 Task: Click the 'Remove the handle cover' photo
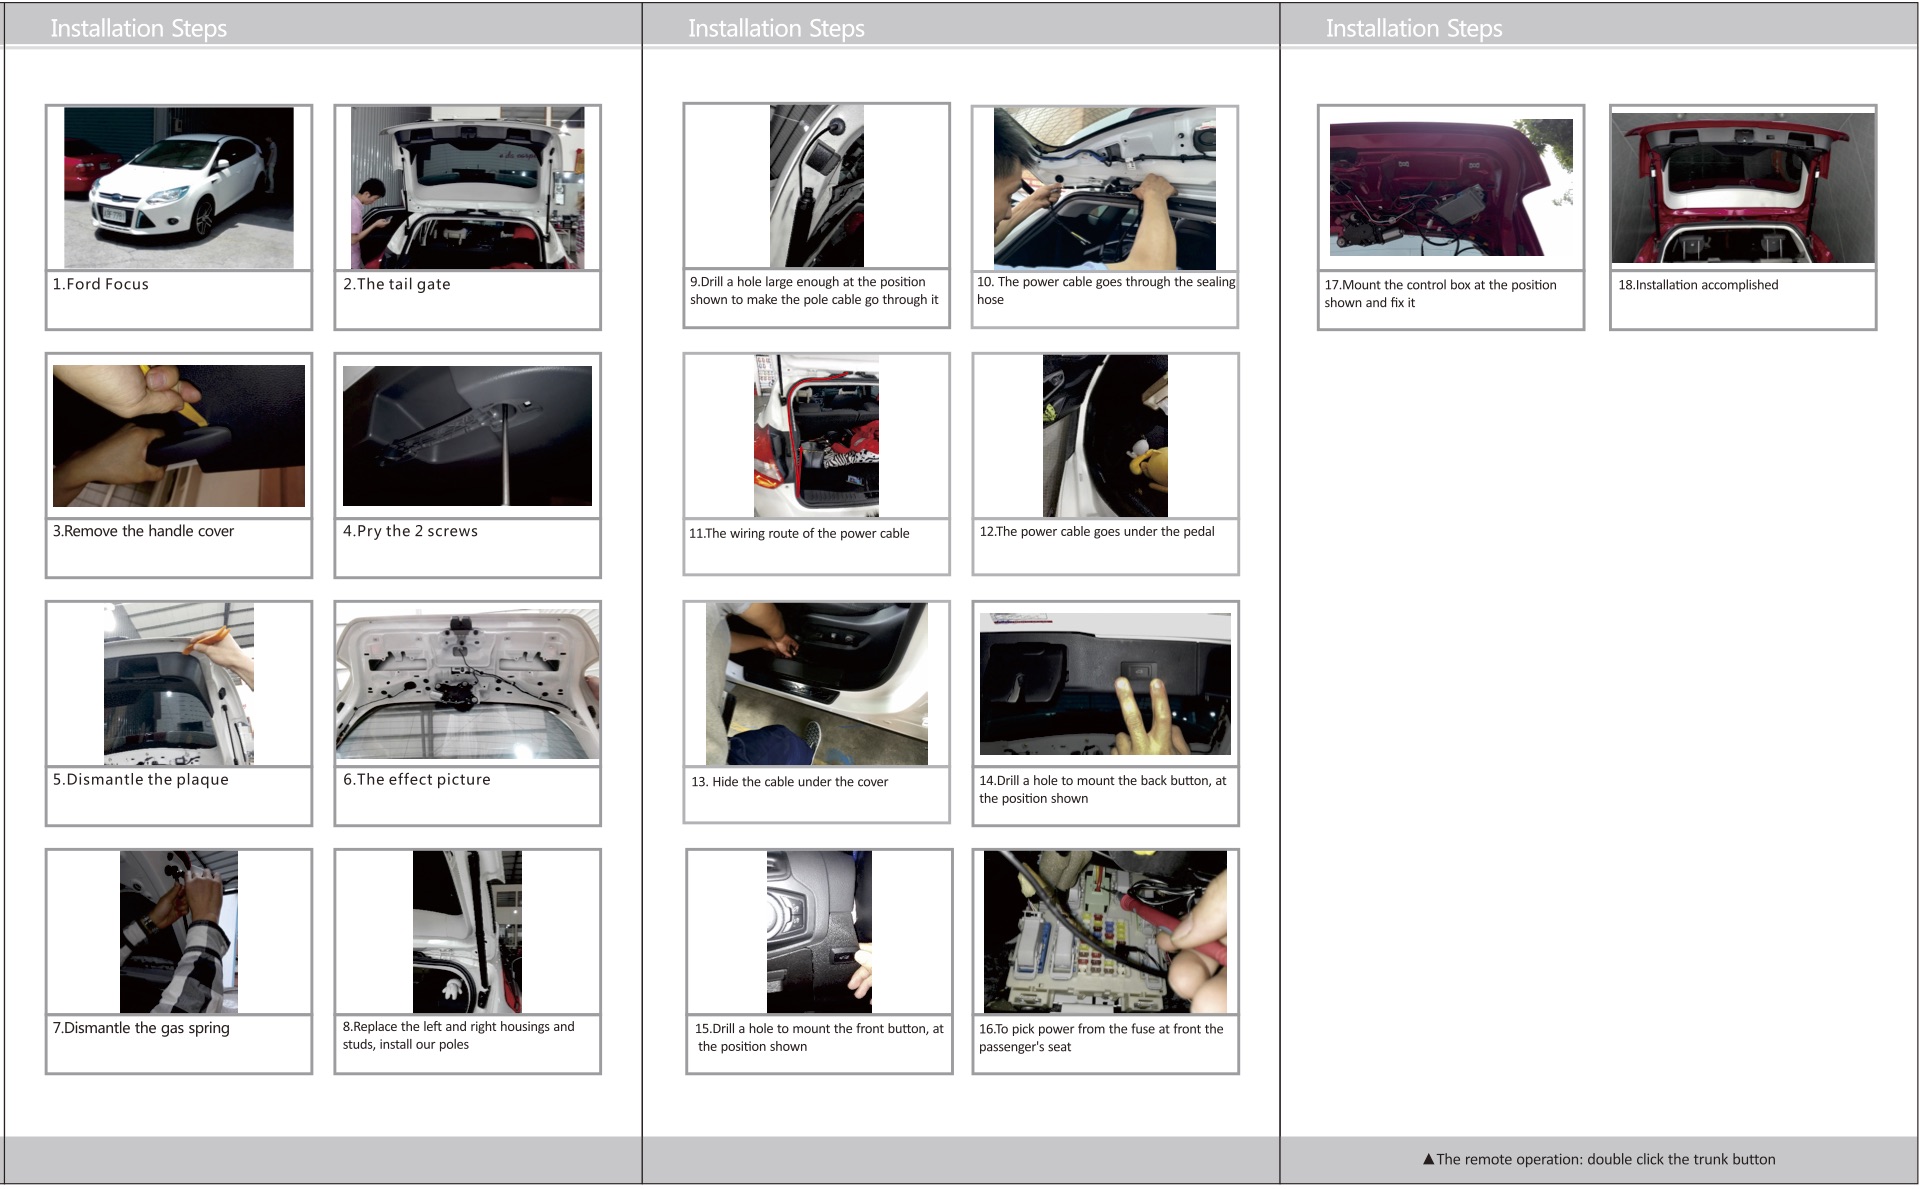179,436
